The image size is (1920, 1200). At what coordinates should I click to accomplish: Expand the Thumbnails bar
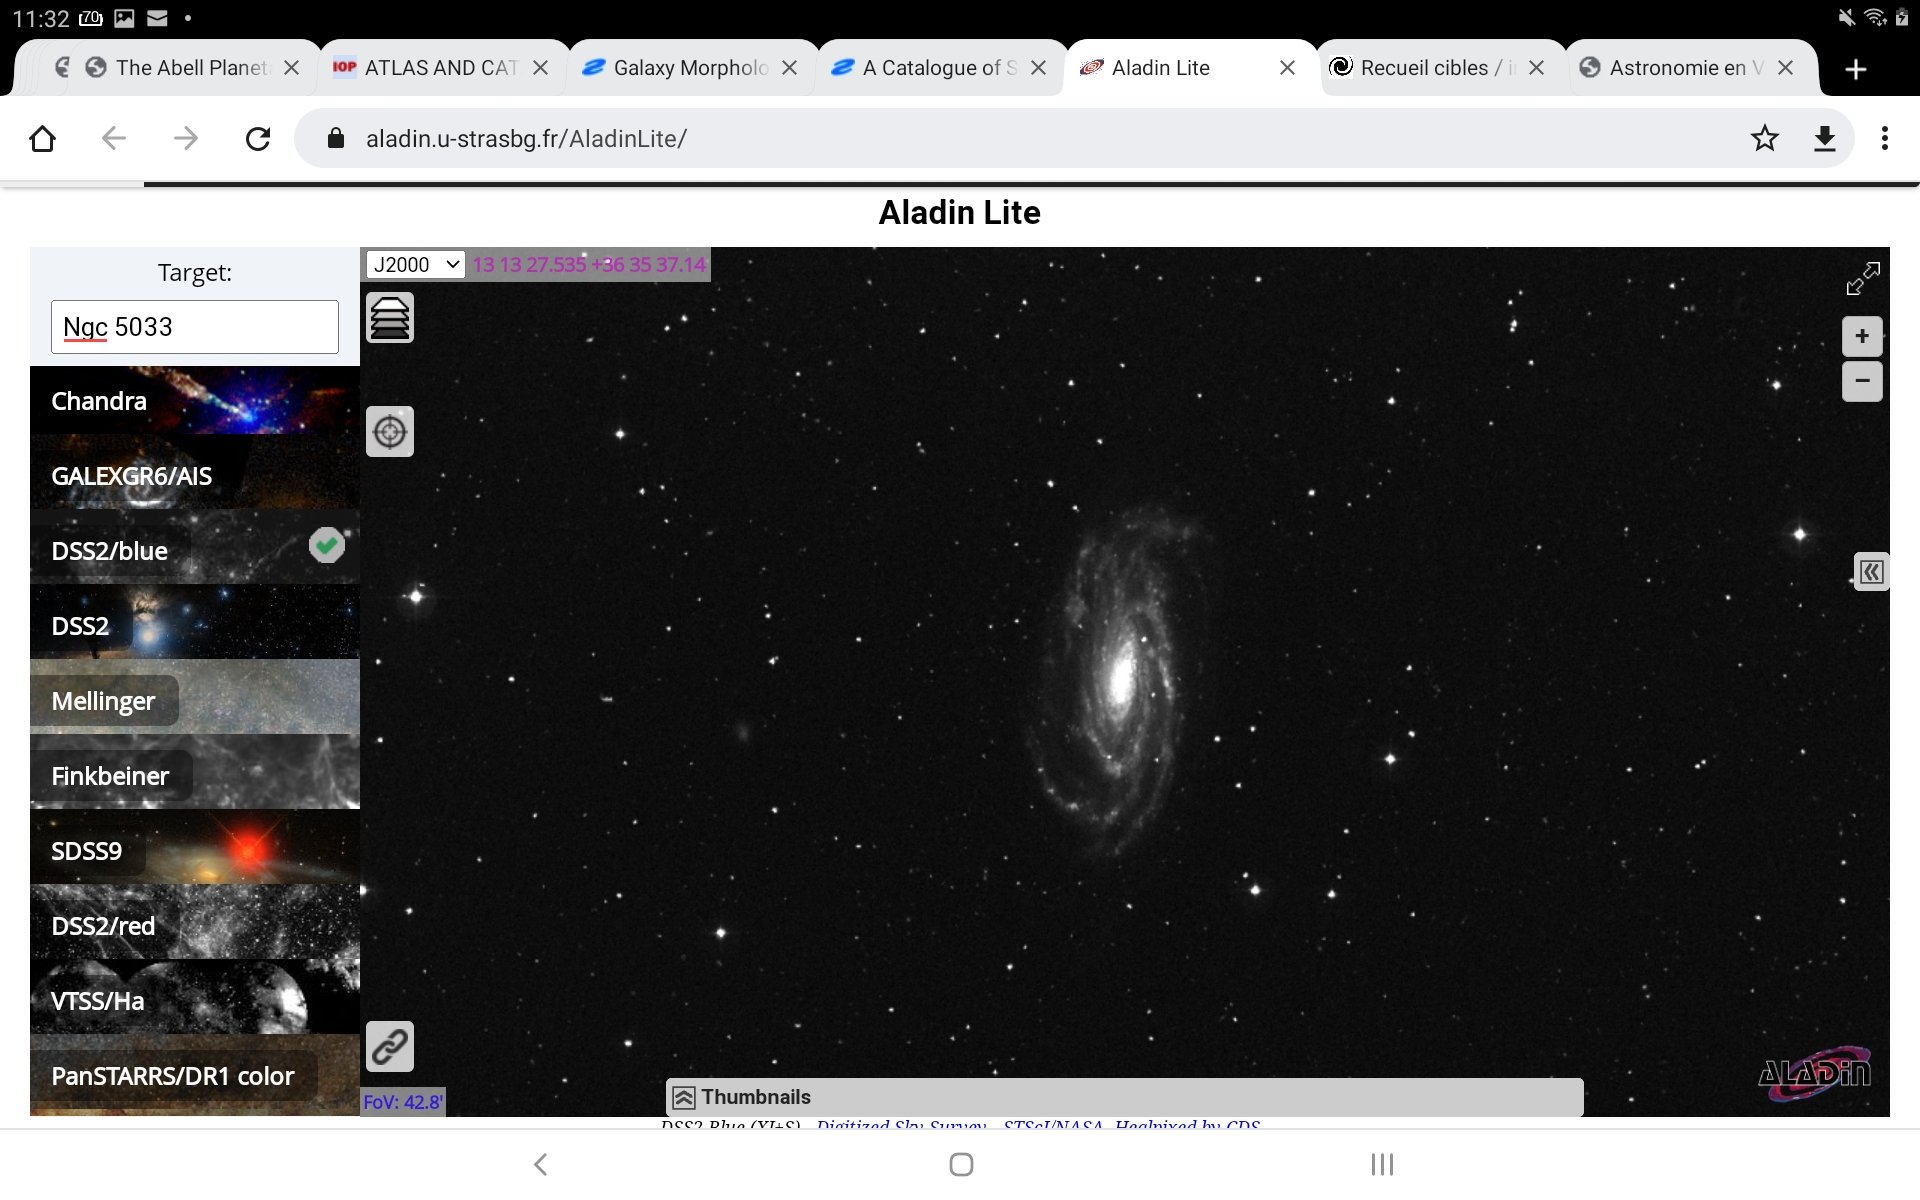click(x=1124, y=1097)
